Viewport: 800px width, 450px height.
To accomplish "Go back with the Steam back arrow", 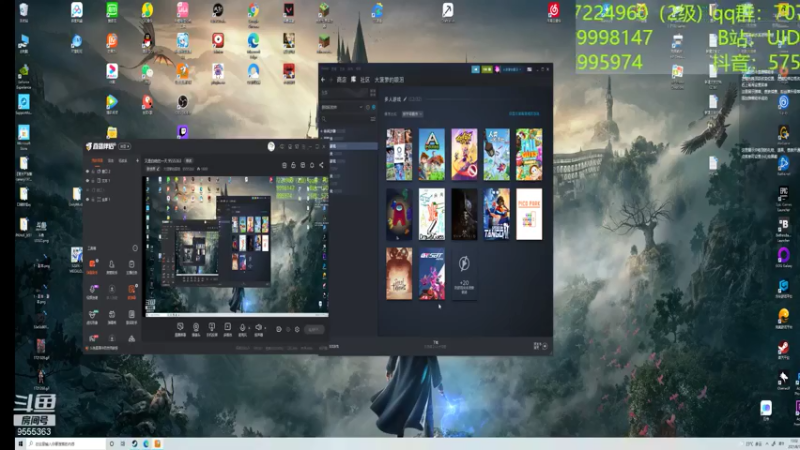I will click(x=323, y=80).
